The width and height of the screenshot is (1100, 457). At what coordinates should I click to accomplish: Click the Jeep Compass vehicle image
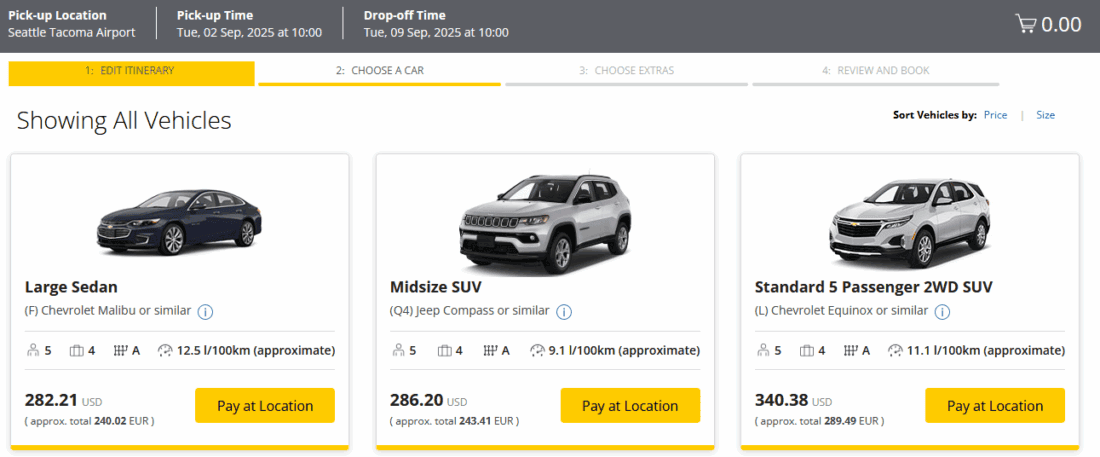click(x=545, y=221)
